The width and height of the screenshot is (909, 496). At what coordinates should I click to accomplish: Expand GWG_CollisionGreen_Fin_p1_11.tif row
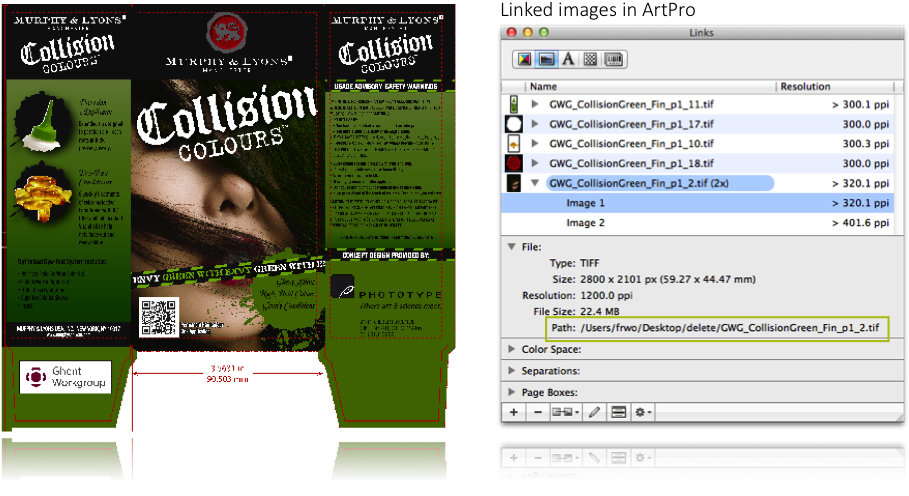(x=535, y=104)
